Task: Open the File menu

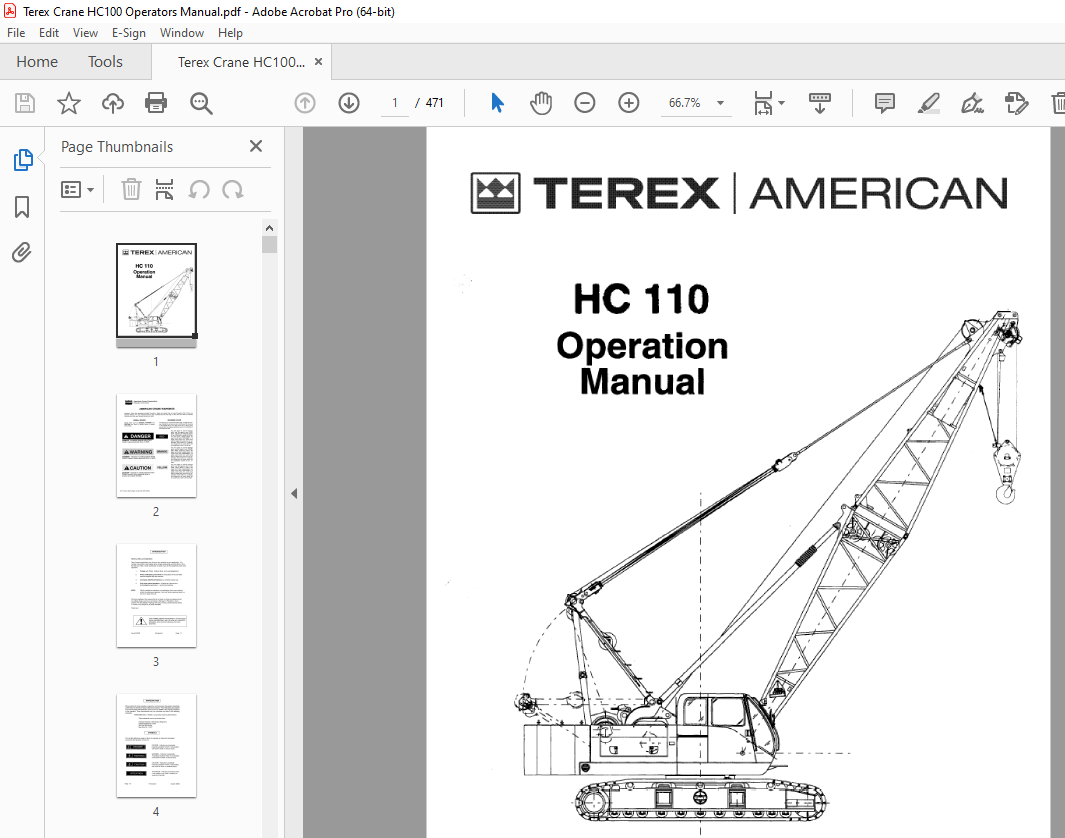Action: pyautogui.click(x=16, y=33)
